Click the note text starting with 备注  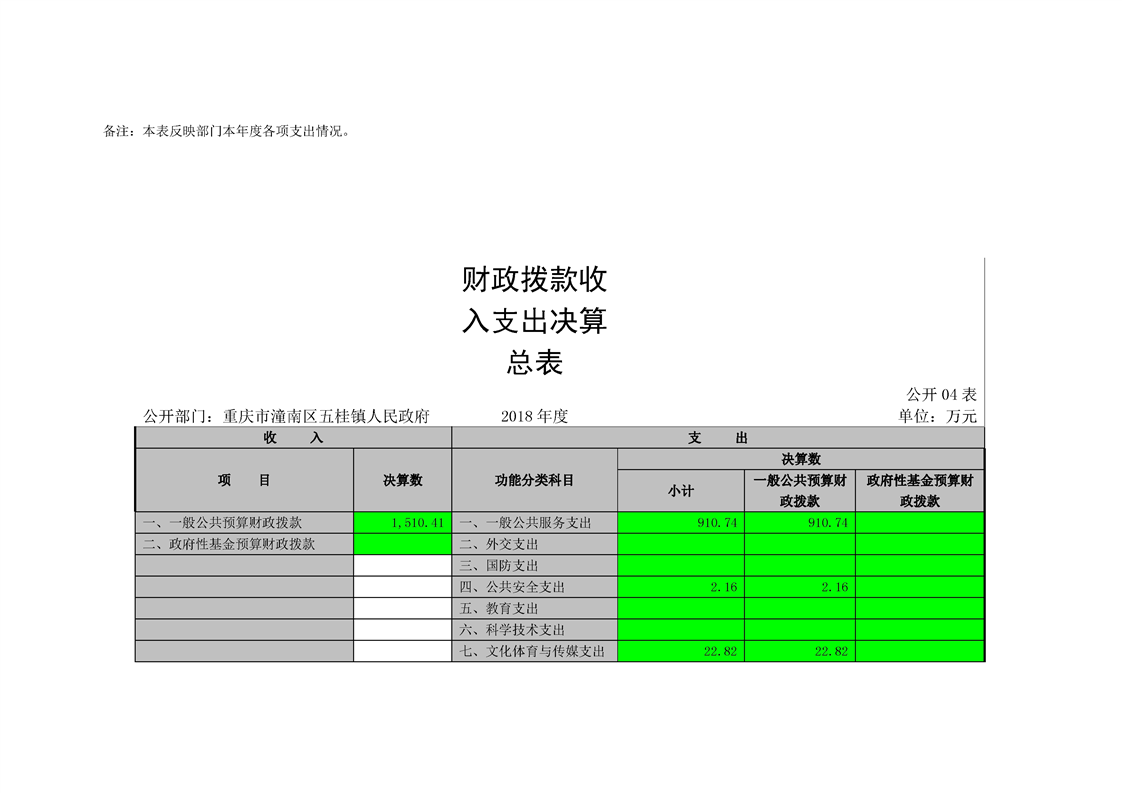(227, 131)
